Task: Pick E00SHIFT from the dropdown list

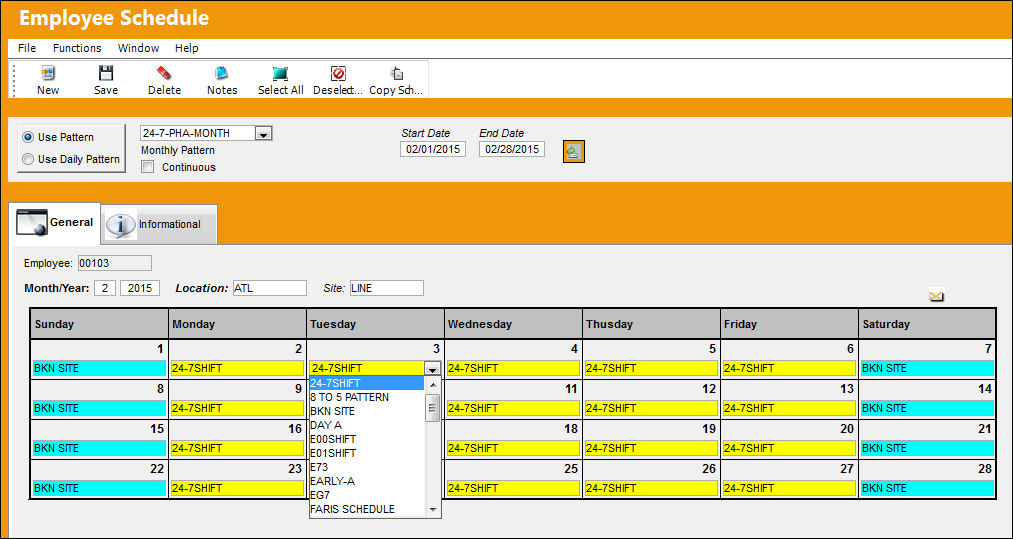Action: pos(366,439)
